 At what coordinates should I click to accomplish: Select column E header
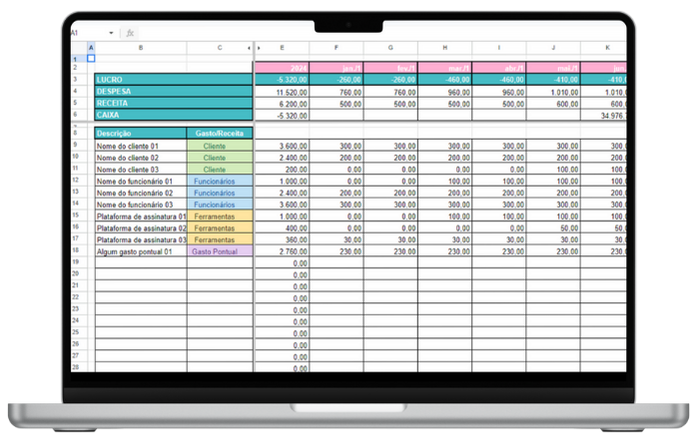(282, 48)
